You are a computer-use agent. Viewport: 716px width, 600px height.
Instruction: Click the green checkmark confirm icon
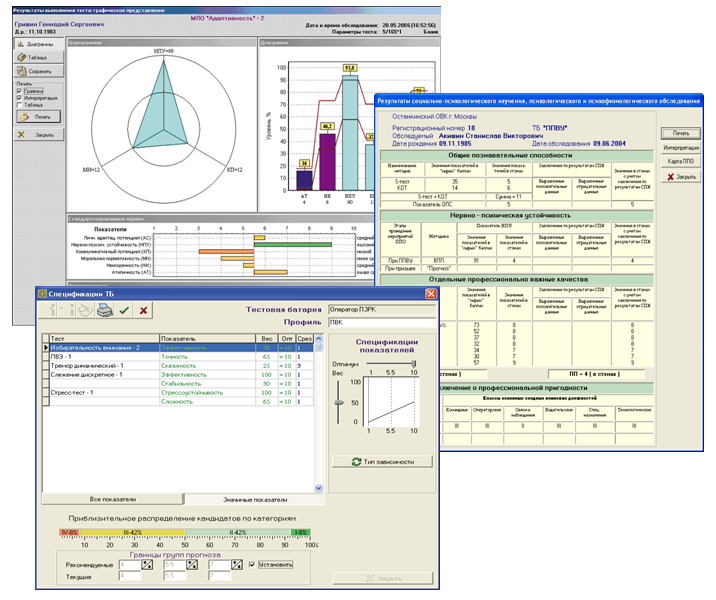pyautogui.click(x=124, y=311)
